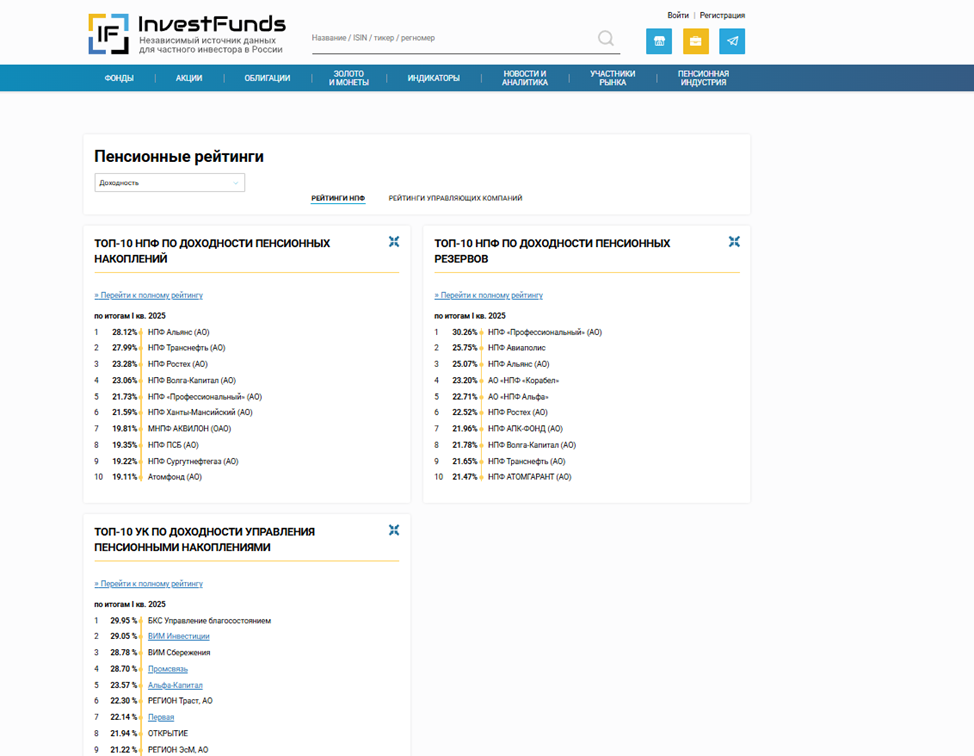Click the Пенсионные рейтинги heading
Viewport: 974px width, 756px height.
pyautogui.click(x=179, y=157)
